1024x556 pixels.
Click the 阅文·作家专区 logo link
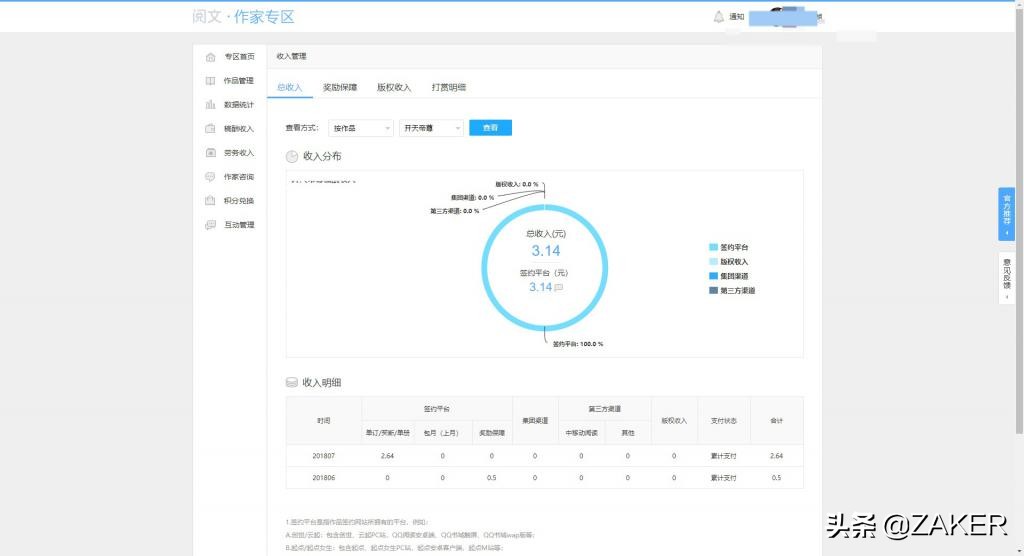[x=244, y=17]
